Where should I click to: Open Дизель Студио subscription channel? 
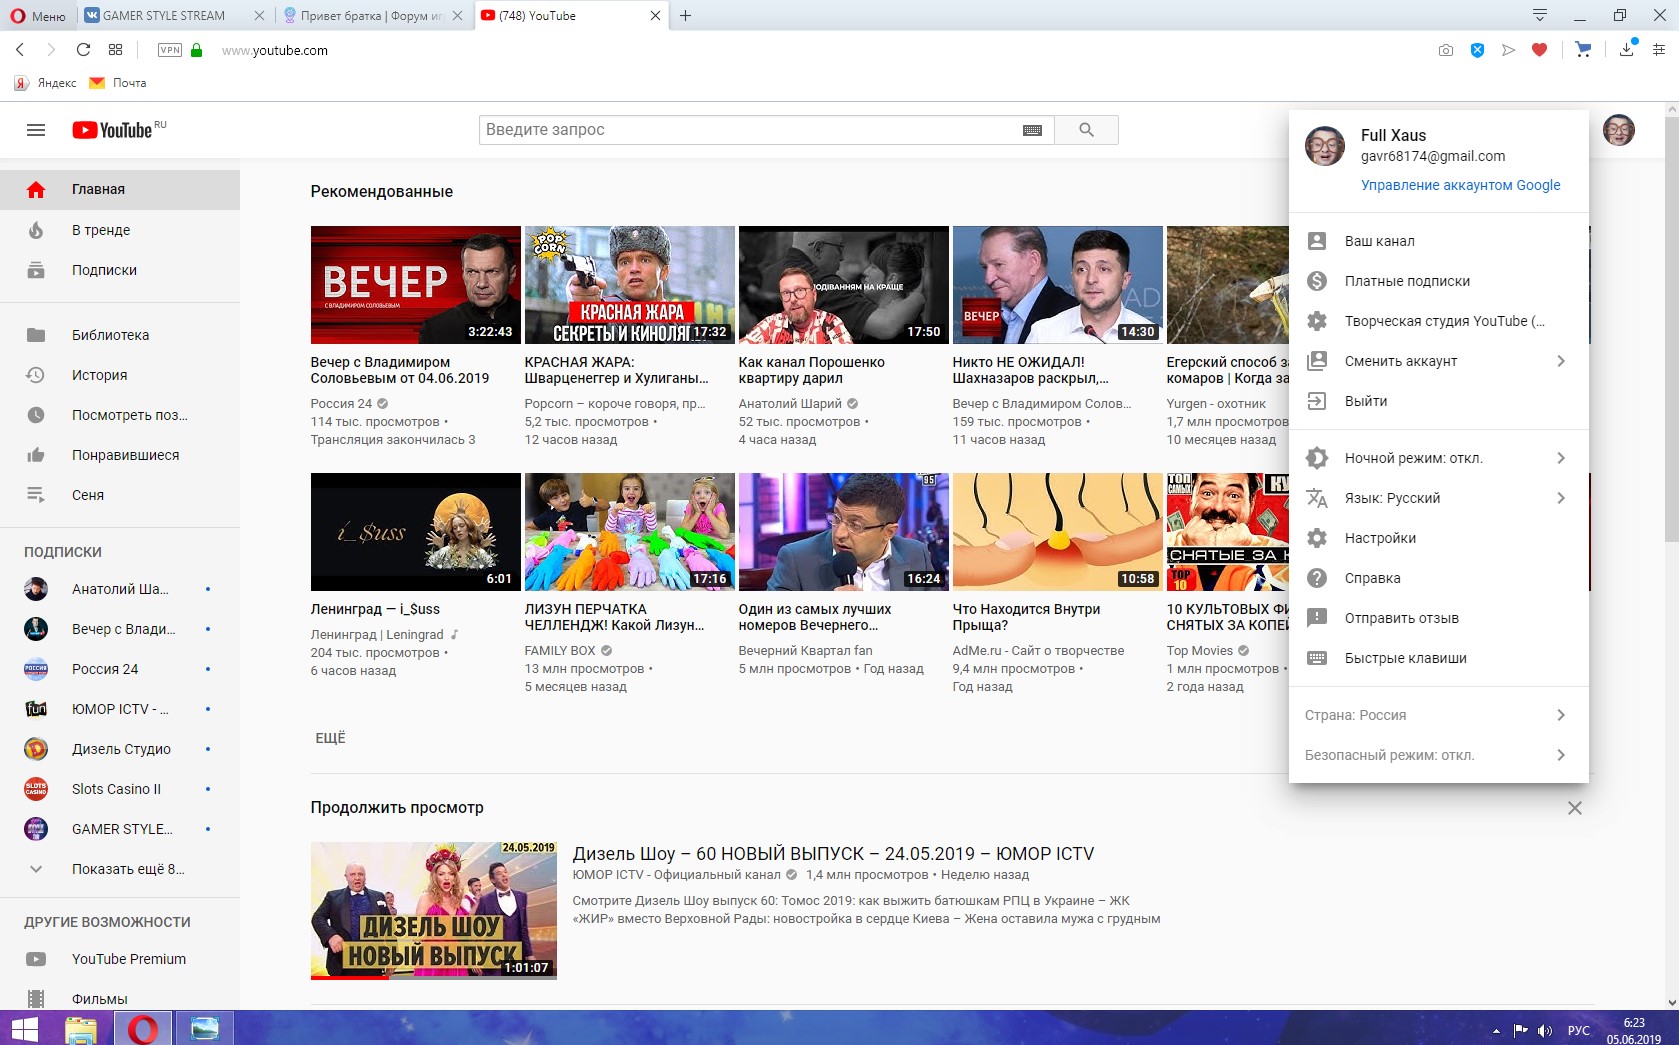(120, 749)
